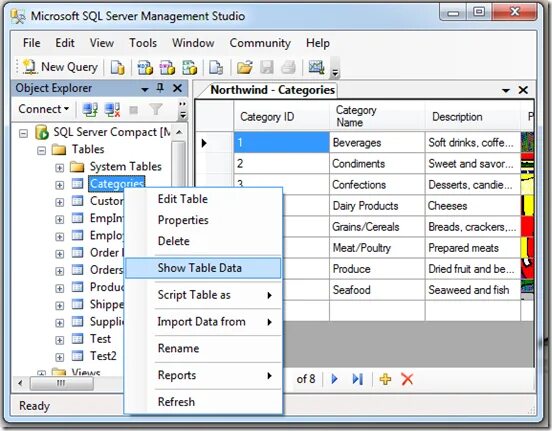Open the View menu
Screen dimensions: 552x431
102,43
